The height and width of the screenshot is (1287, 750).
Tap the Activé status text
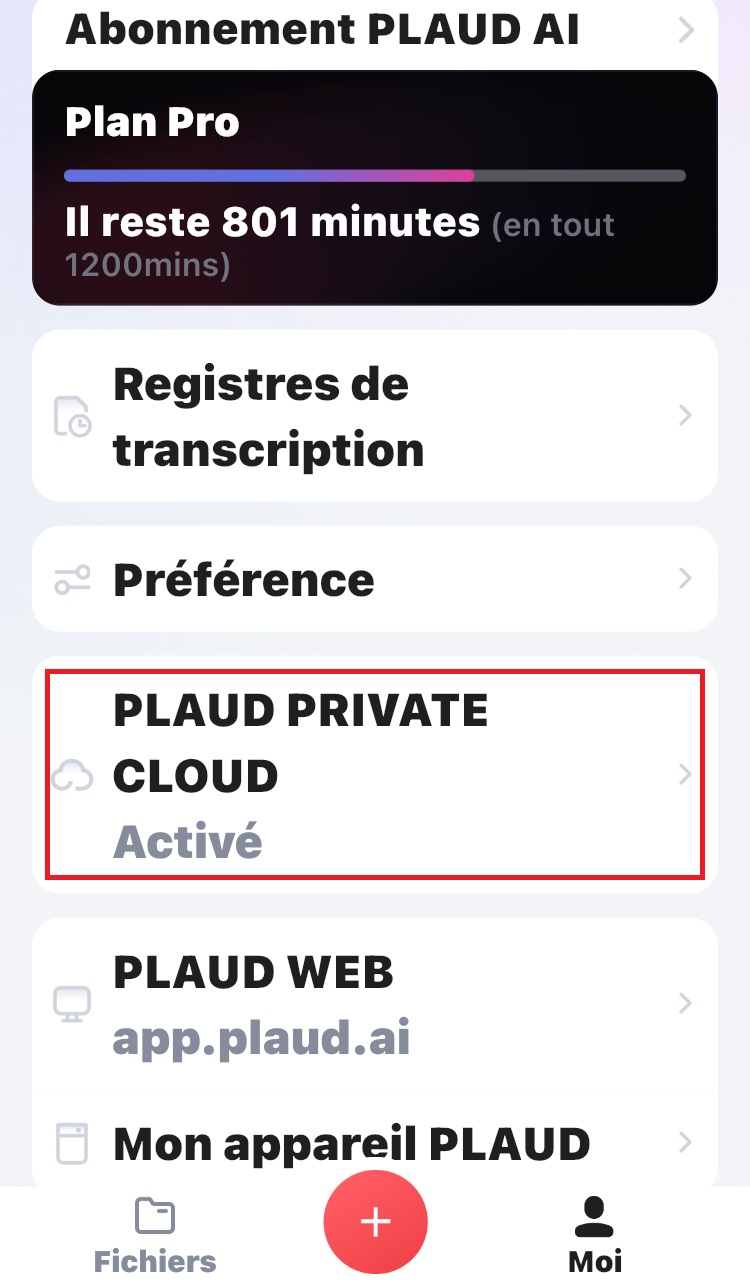pos(187,842)
